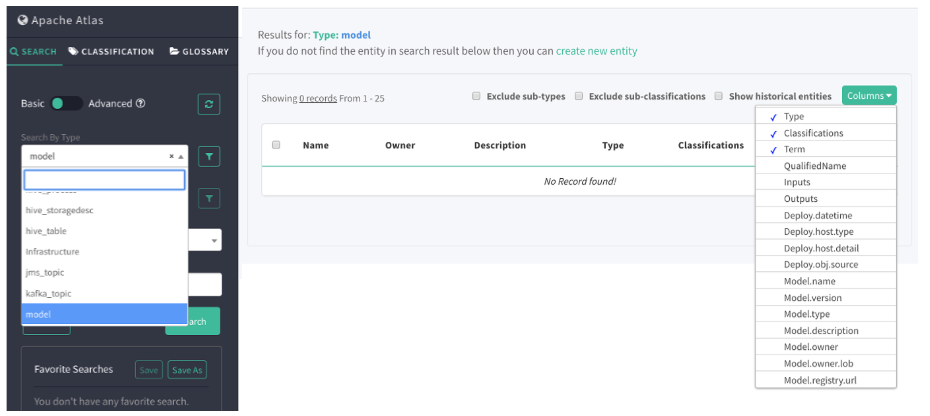Collapse the Search By Type dropdown

(x=181, y=157)
